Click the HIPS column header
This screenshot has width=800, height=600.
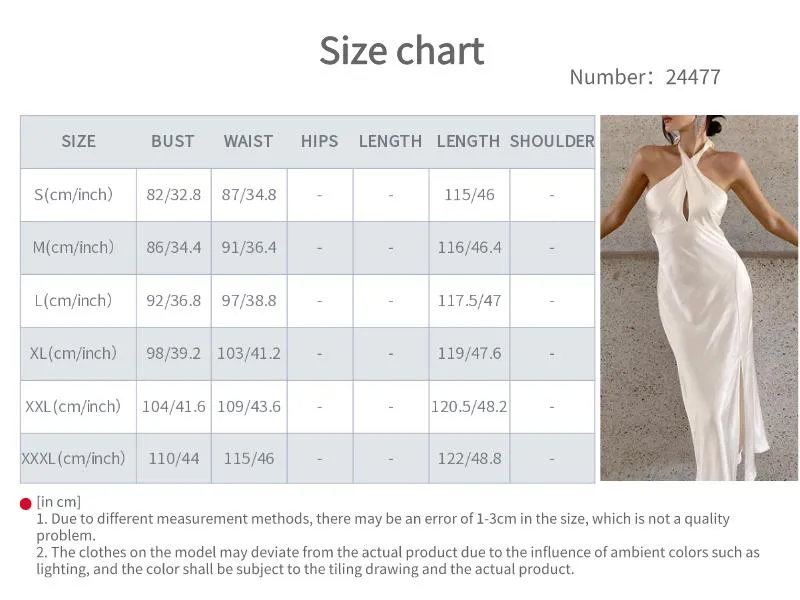click(319, 141)
